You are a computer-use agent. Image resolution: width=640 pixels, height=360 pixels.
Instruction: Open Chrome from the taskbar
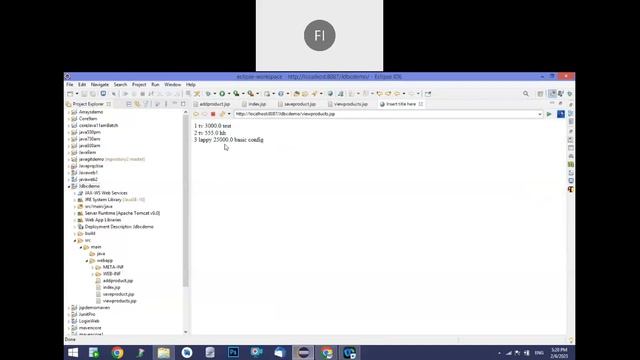(x=118, y=353)
